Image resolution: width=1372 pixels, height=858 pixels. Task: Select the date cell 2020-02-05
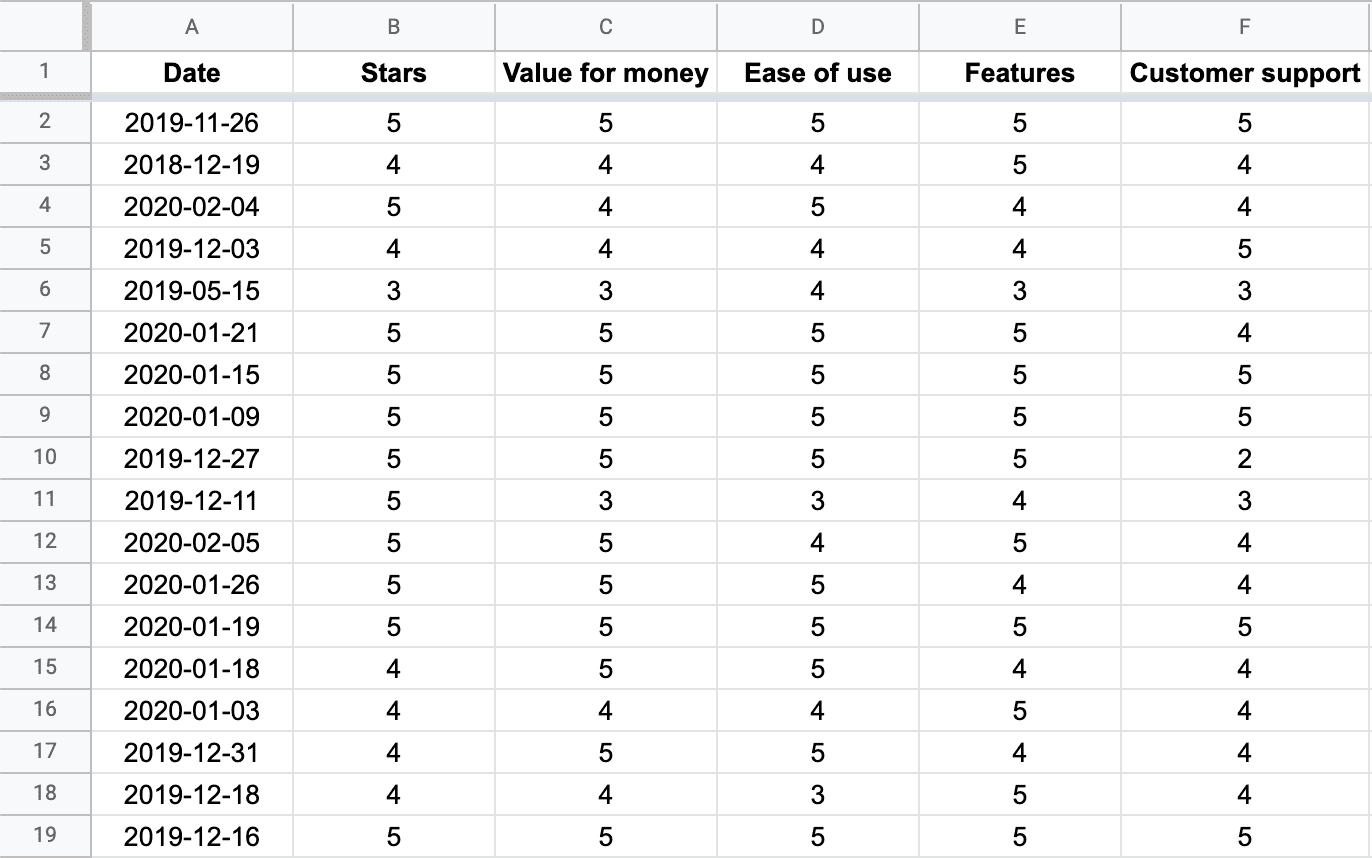[192, 543]
